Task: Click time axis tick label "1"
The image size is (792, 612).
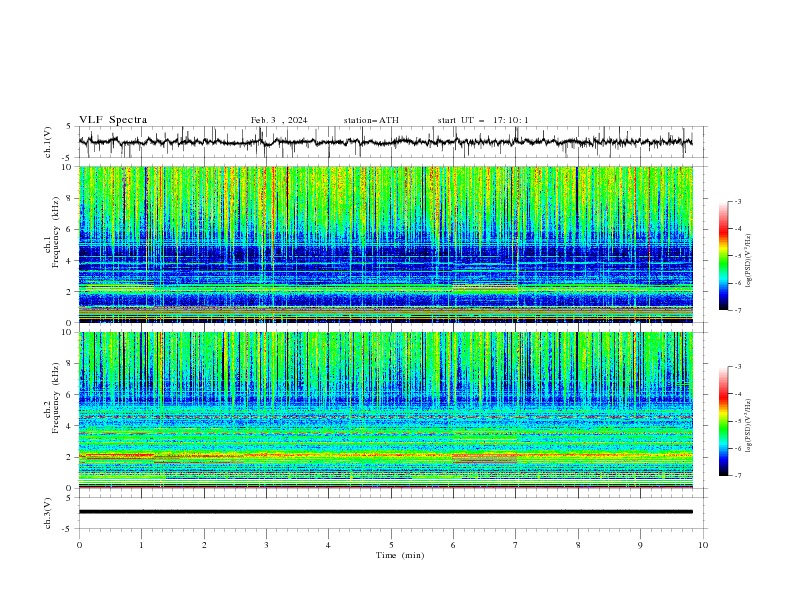Action: (x=141, y=545)
